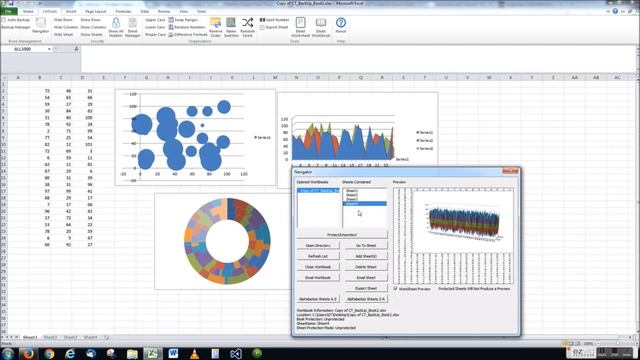The height and width of the screenshot is (360, 640).
Task: Click Alphabetize Sheets A-Z button
Action: point(318,299)
